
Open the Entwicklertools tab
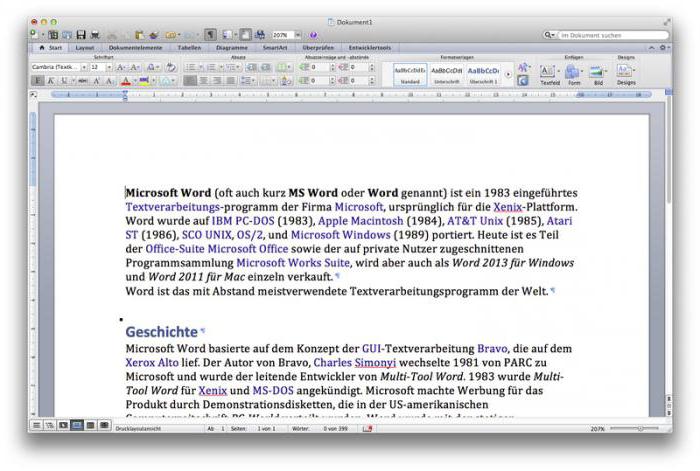370,47
